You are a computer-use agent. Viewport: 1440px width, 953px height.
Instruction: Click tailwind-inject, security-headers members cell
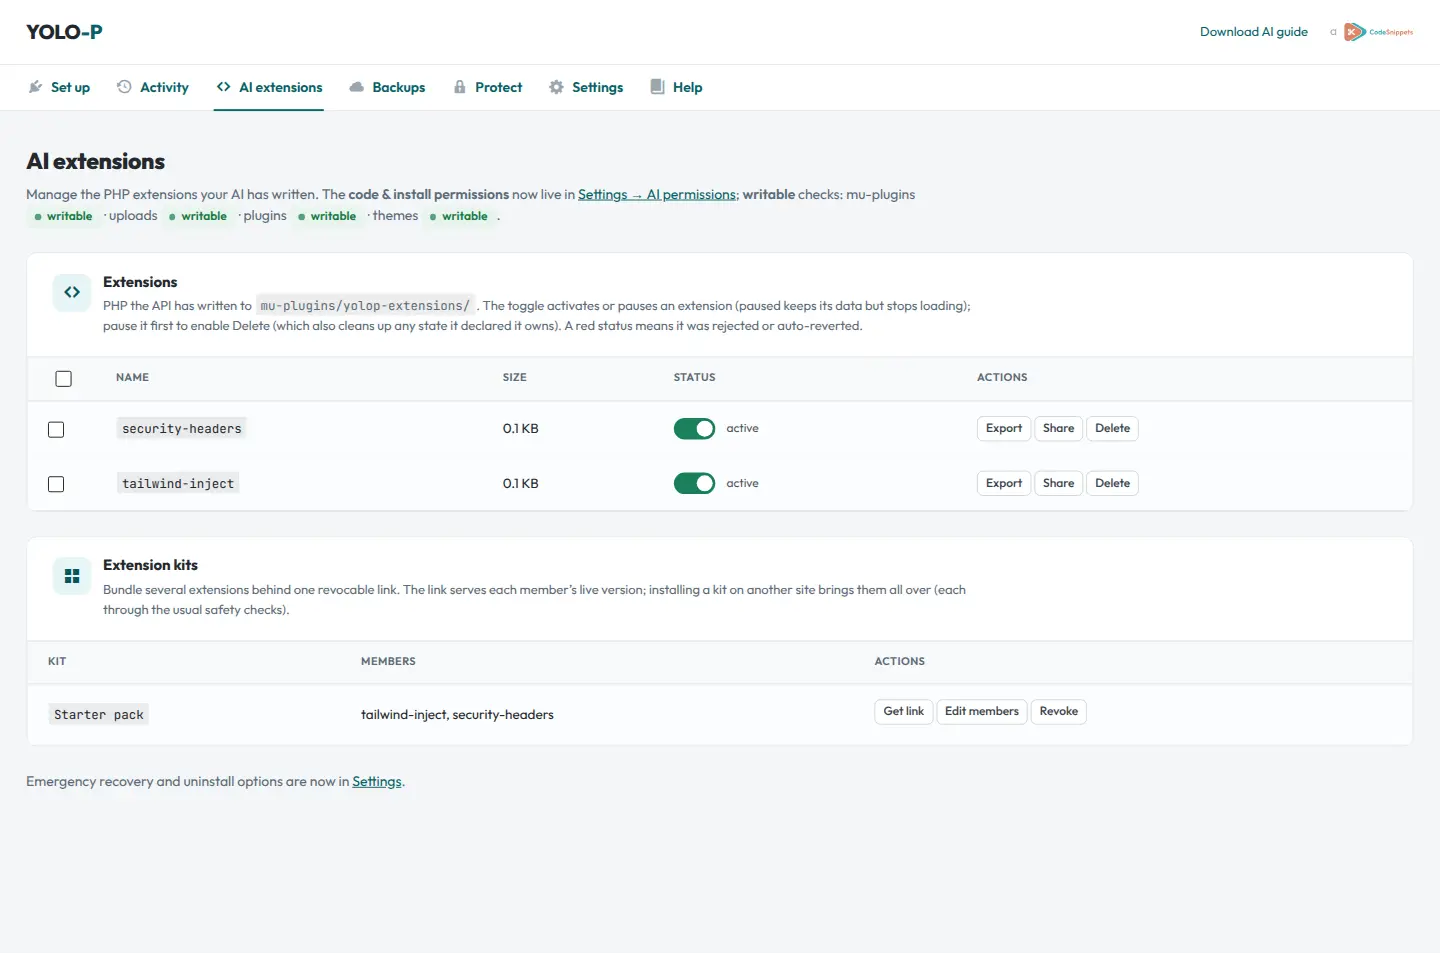tap(457, 715)
